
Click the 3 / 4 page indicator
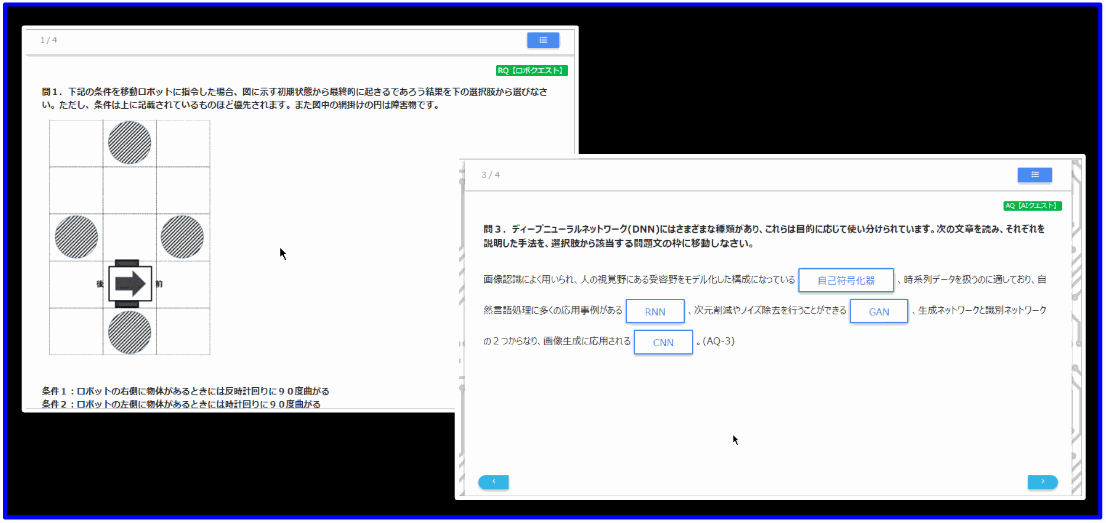[490, 175]
